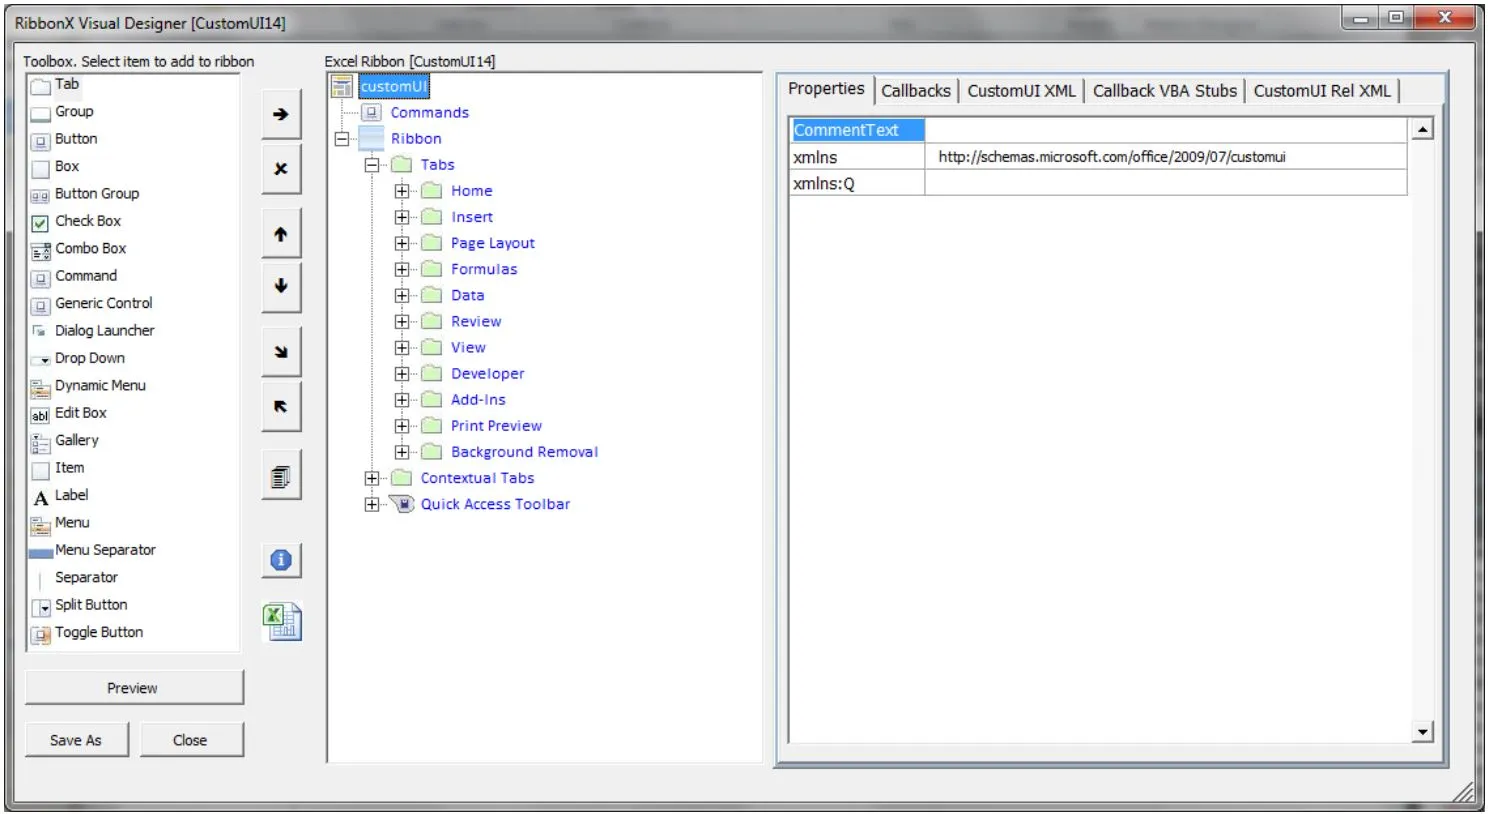Screen dimensions: 1488x814
Task: Click the diagonal down-right arrow button
Action: point(281,352)
